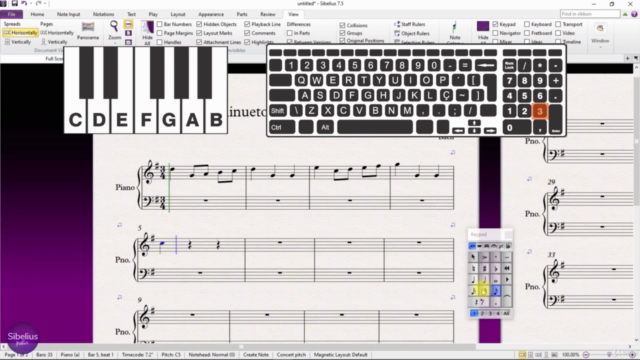Click the horizontal scrollbar below score
The height and width of the screenshot is (360, 640).
[241, 347]
